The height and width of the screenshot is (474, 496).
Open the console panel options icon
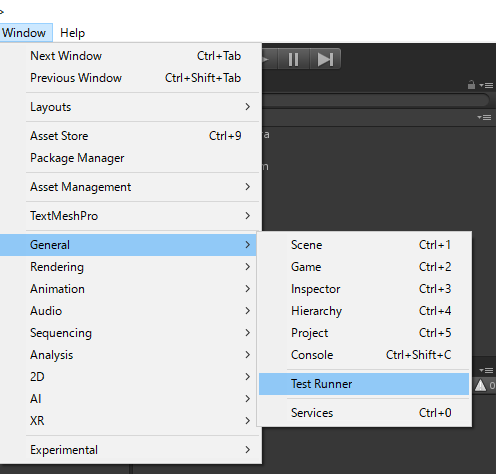pyautogui.click(x=486, y=370)
